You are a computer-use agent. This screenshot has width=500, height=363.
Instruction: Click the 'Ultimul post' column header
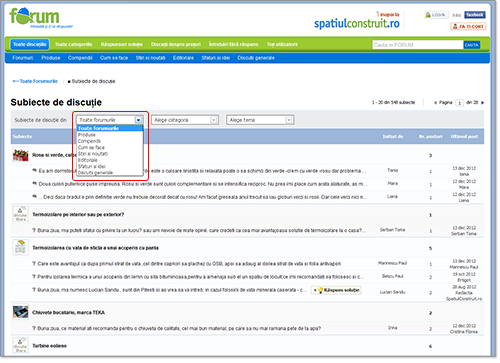464,137
